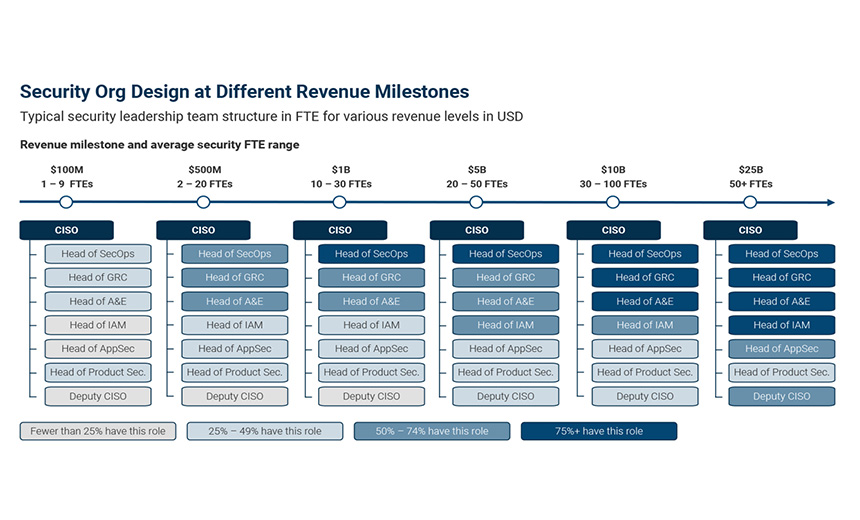The width and height of the screenshot is (860, 520).
Task: Click the $10B timeline milestone circle
Action: click(613, 202)
